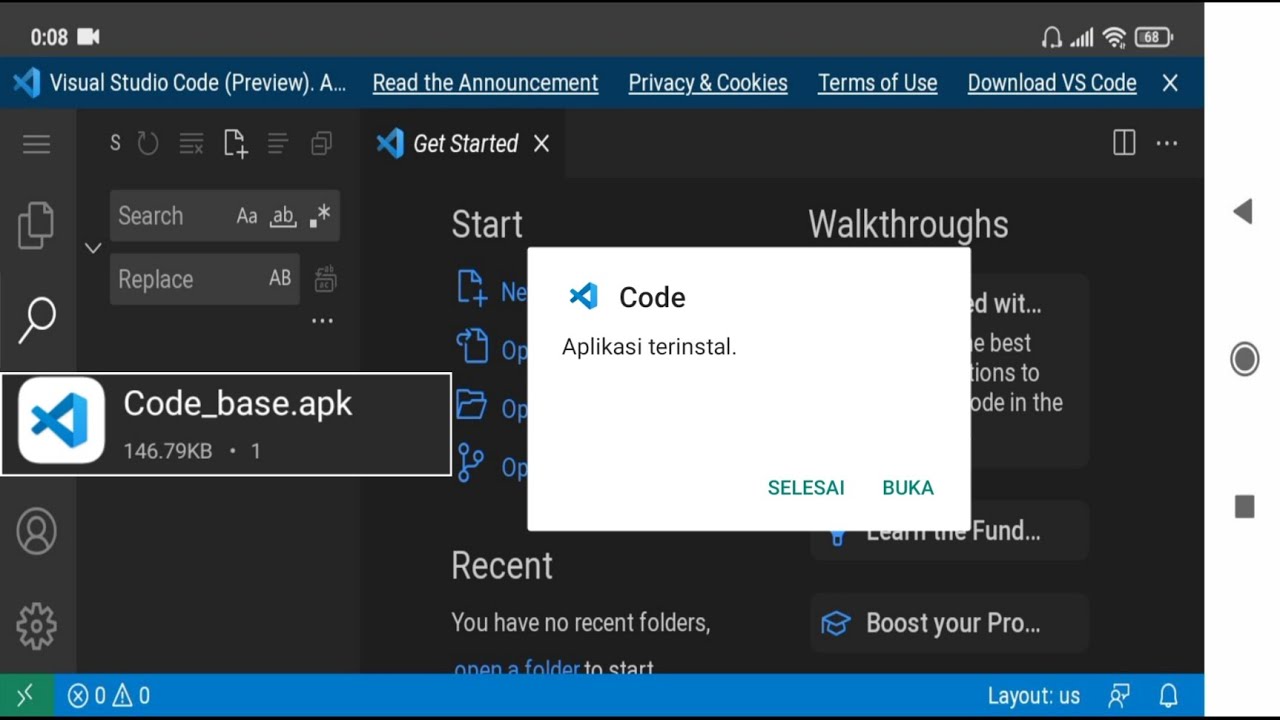1280x720 pixels.
Task: Open Boost your Productivity walkthrough
Action: coord(949,623)
